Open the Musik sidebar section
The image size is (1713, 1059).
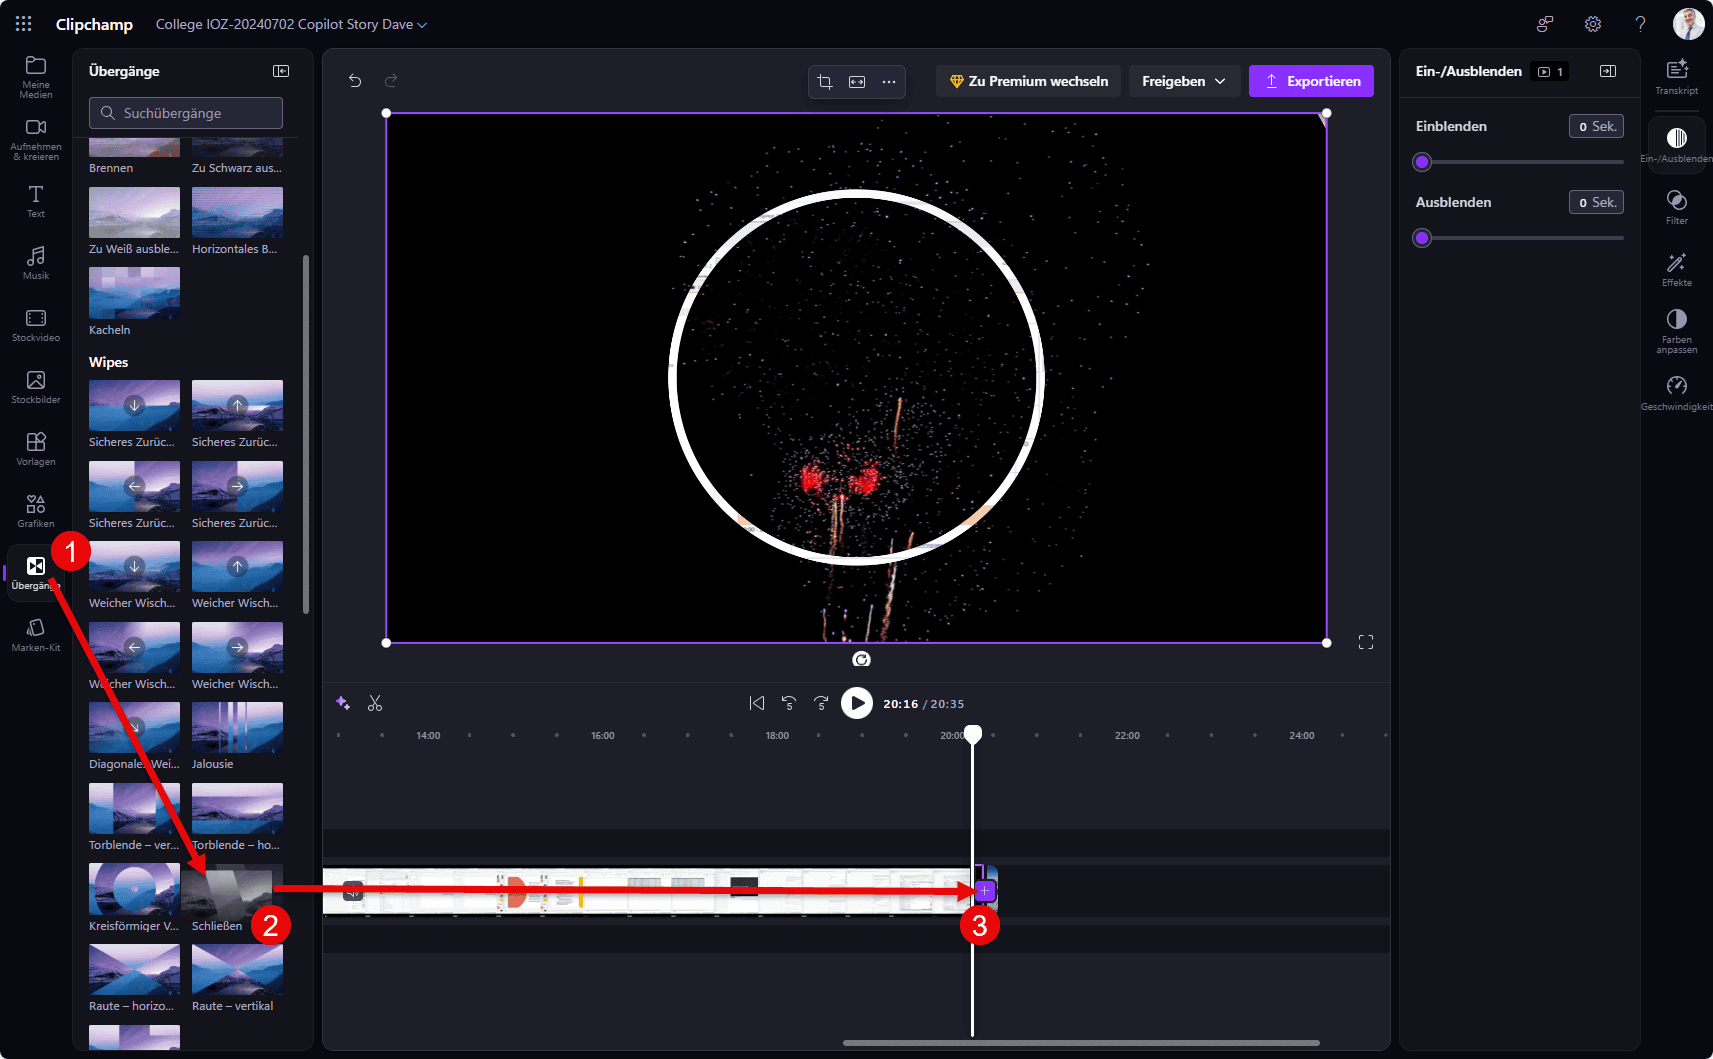point(36,262)
